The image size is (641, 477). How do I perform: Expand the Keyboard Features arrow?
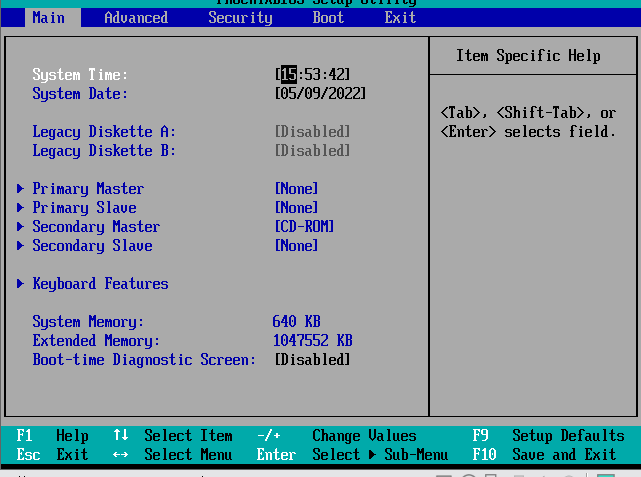click(20, 284)
